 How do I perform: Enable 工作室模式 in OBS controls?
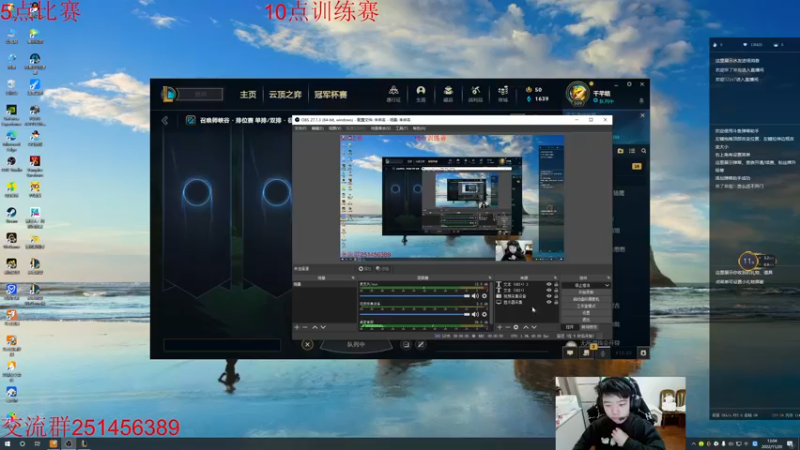click(x=586, y=306)
